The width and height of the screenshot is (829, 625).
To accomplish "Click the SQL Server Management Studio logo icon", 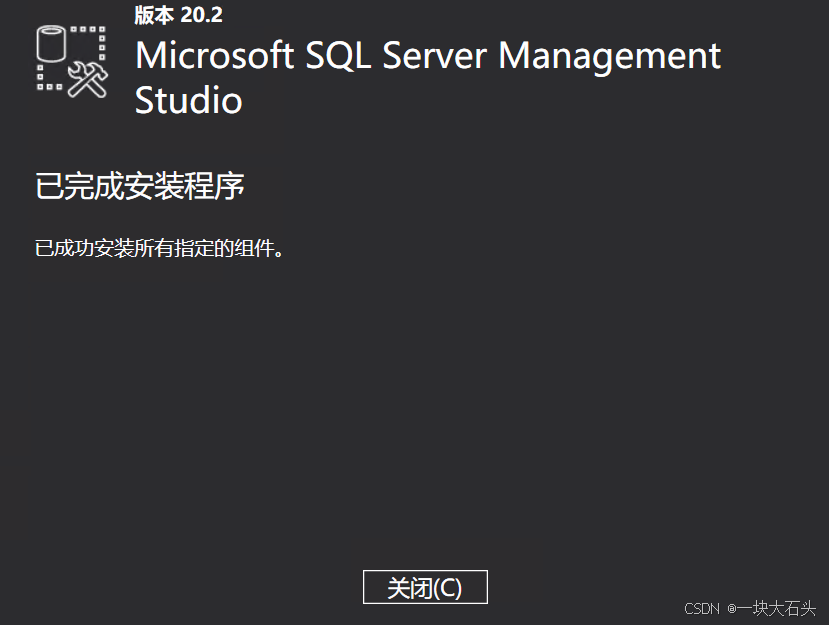I will click(x=72, y=61).
